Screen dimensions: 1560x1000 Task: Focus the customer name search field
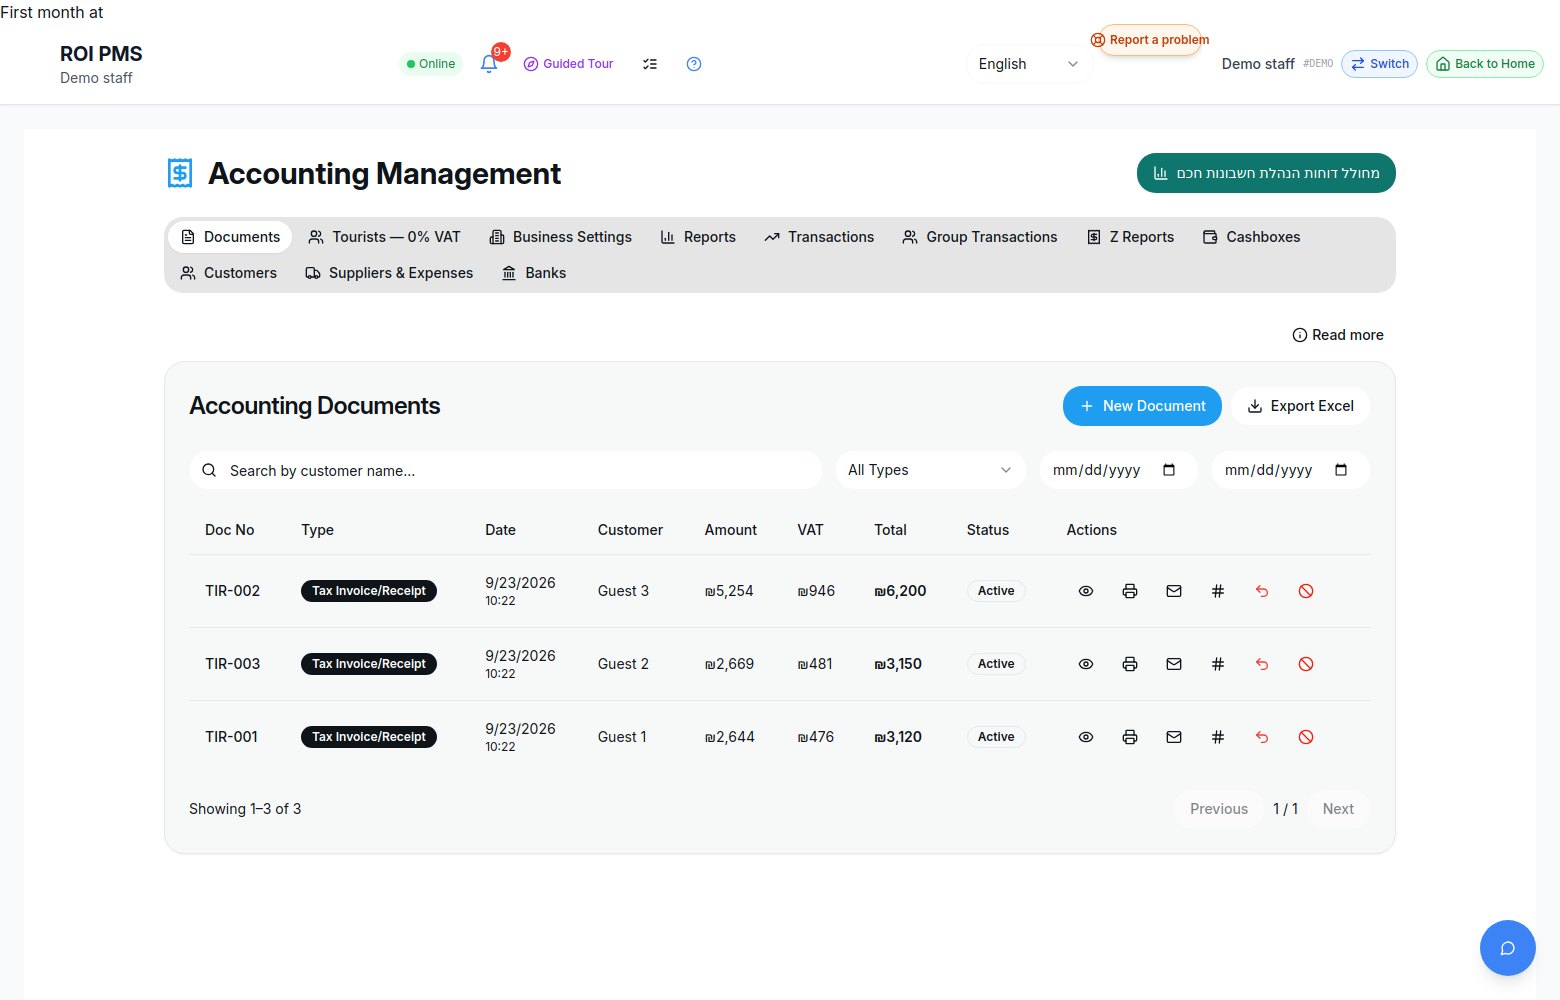(x=506, y=470)
